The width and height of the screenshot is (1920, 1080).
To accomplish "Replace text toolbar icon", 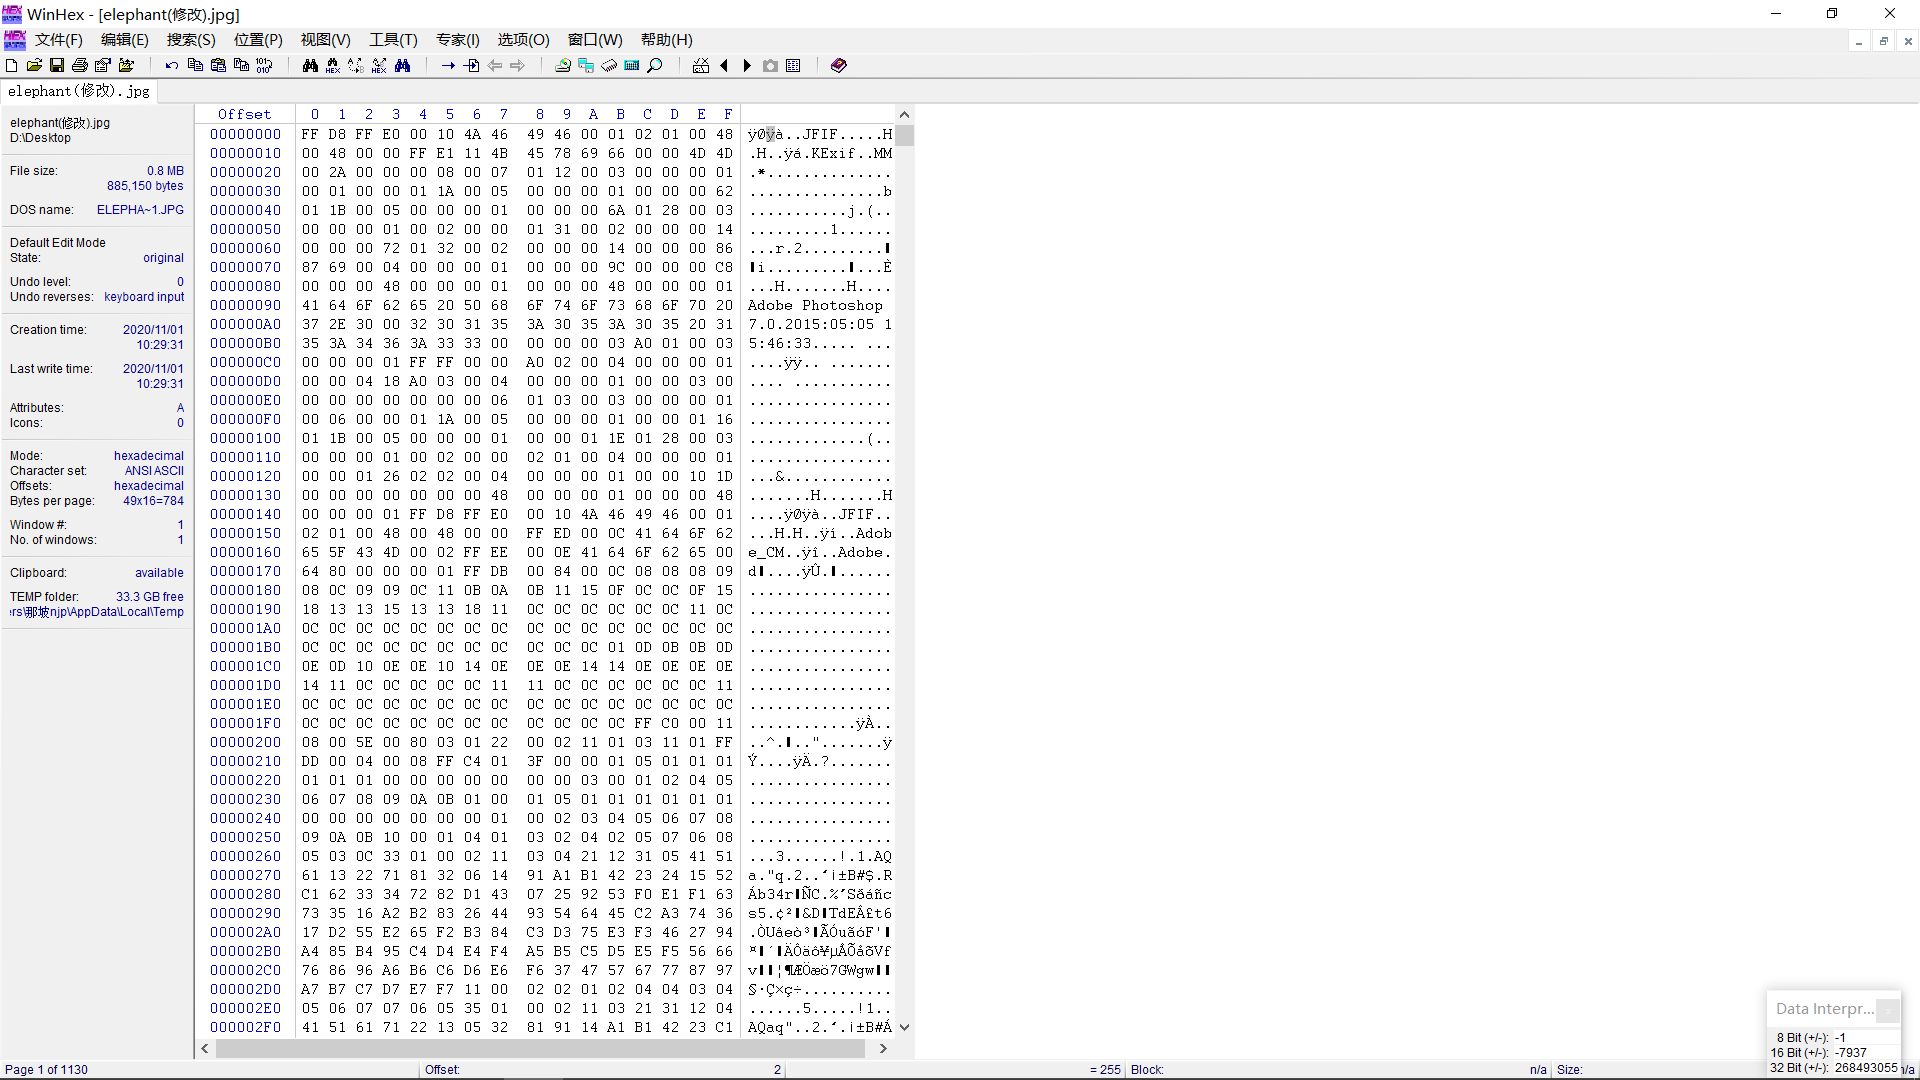I will tap(356, 66).
